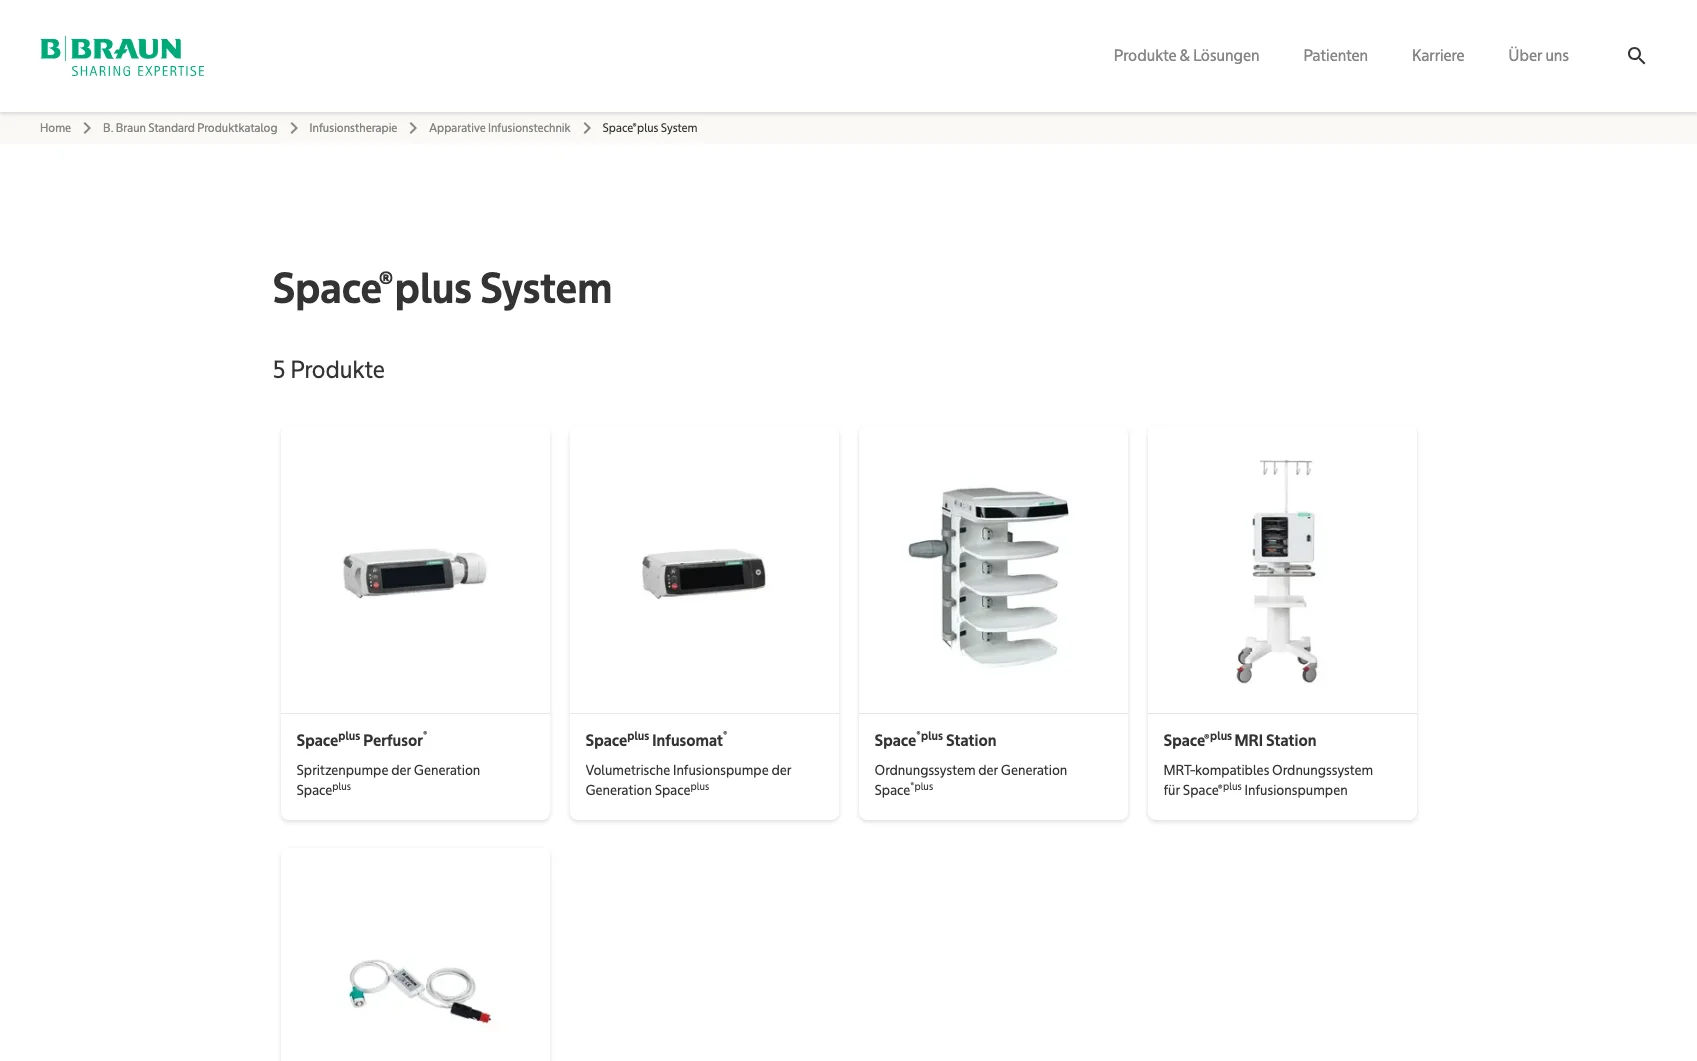The width and height of the screenshot is (1697, 1061).
Task: Open the Produkte & Lösungen menu
Action: [x=1186, y=56]
